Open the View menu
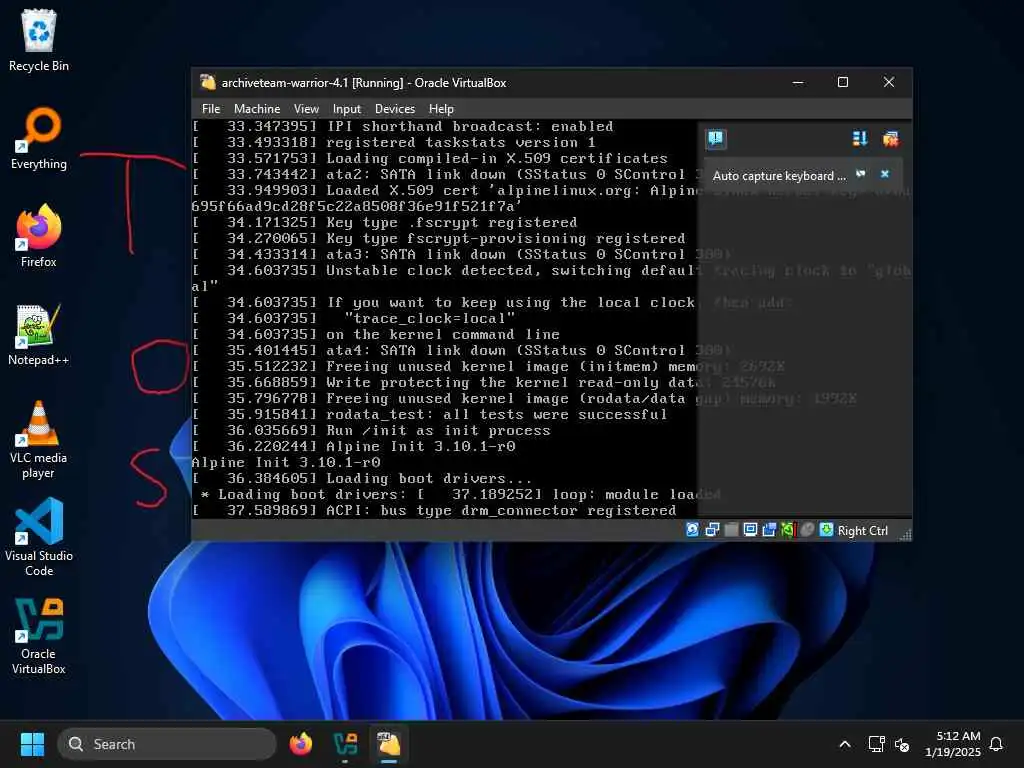The image size is (1024, 768). point(306,108)
